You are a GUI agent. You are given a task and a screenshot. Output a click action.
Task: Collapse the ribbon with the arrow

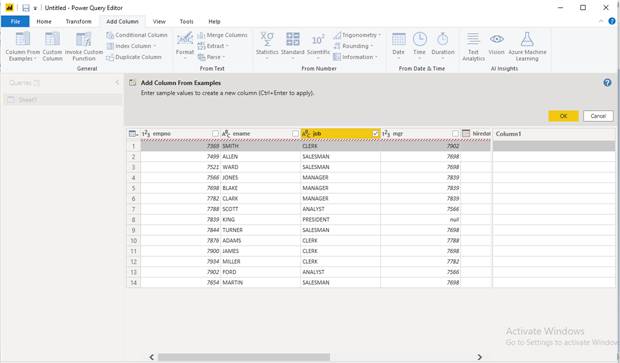pyautogui.click(x=601, y=21)
